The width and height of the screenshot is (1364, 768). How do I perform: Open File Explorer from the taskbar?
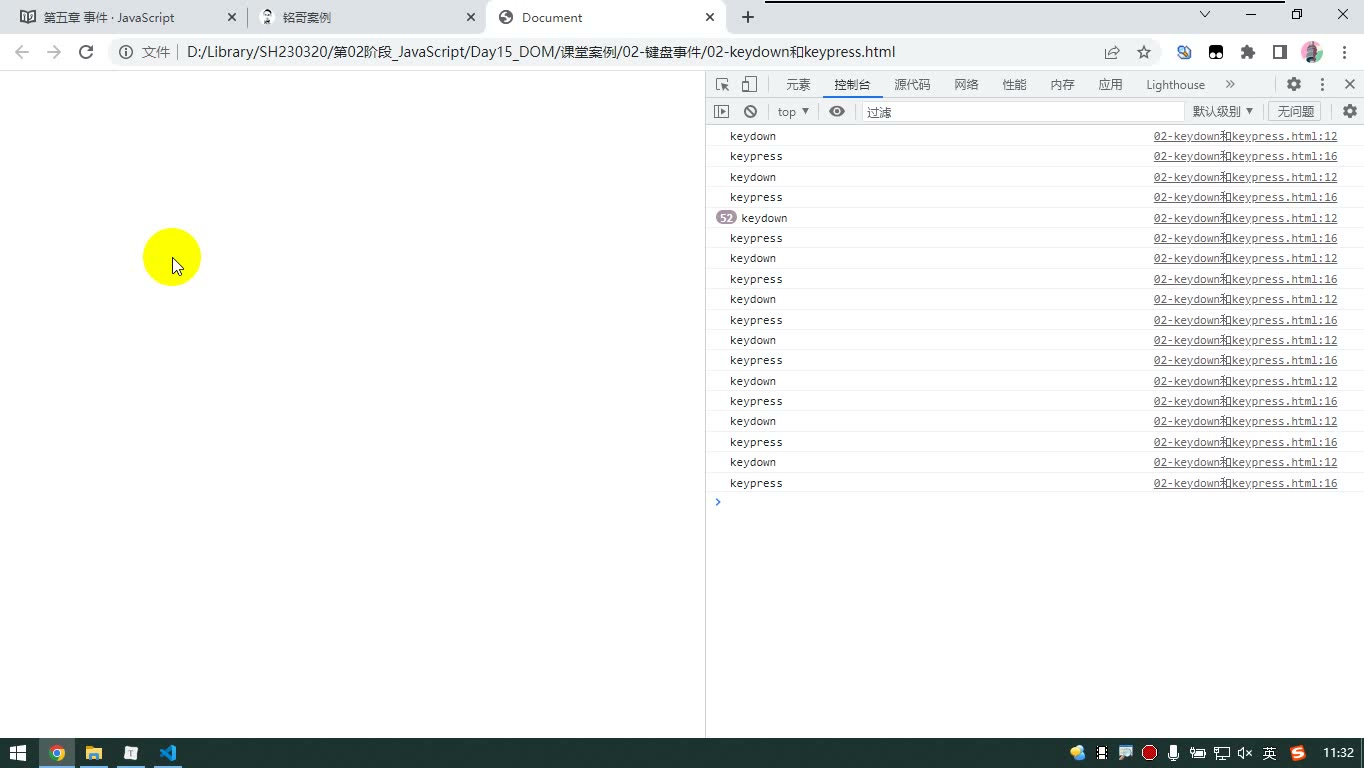tap(94, 753)
